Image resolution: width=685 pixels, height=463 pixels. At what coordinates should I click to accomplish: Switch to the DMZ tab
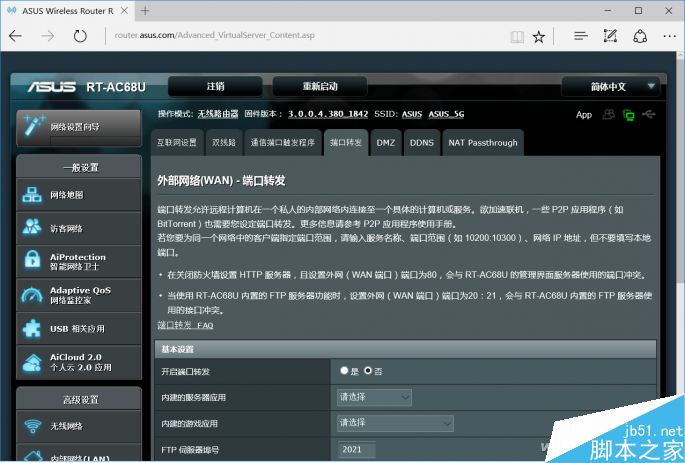coord(386,143)
